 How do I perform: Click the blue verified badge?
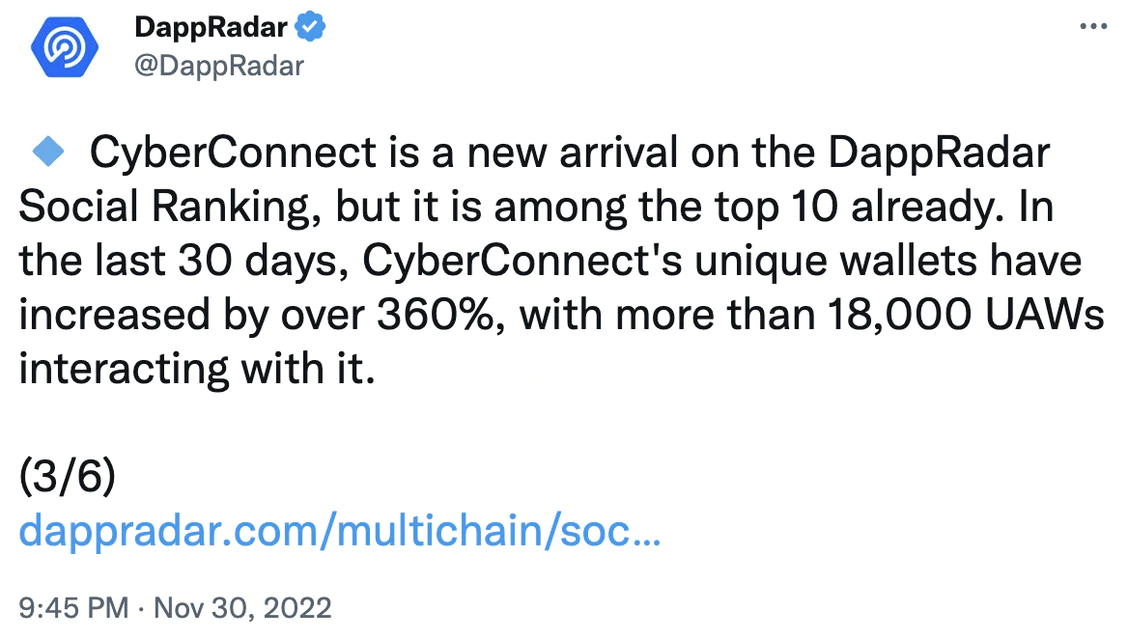click(x=310, y=27)
